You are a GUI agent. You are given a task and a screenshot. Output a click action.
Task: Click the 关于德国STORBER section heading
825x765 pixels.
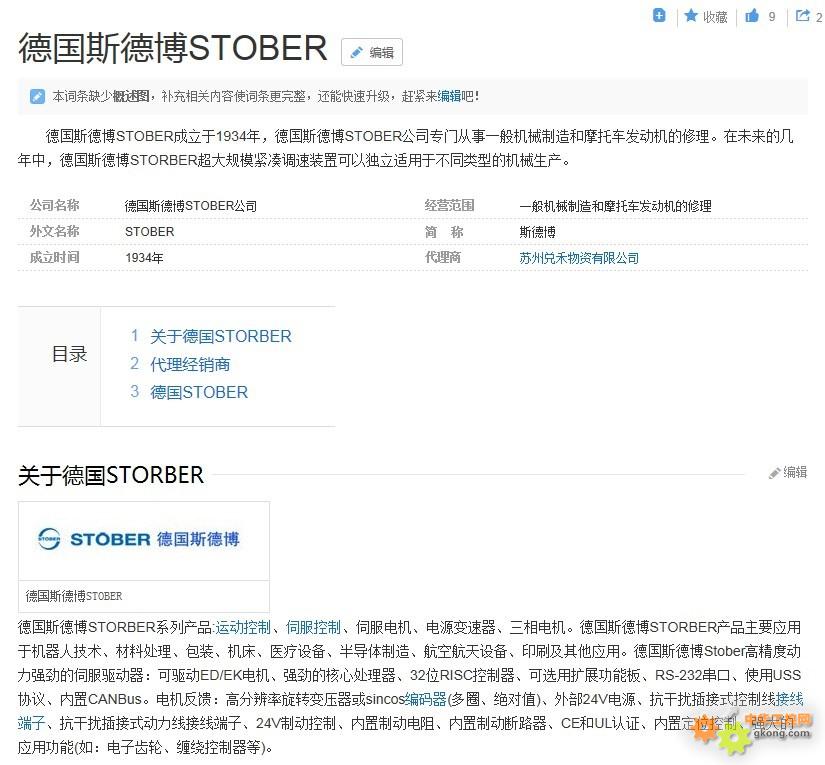tap(111, 475)
